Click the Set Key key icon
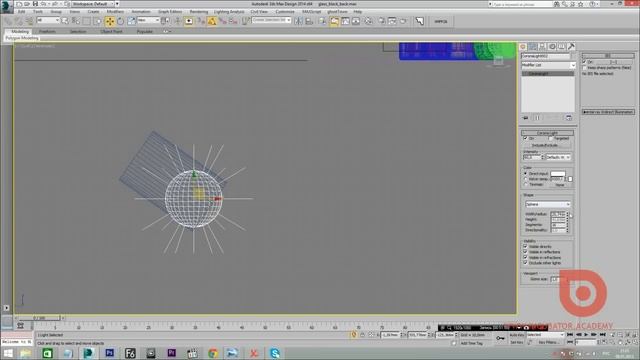640x360 pixels. pyautogui.click(x=500, y=338)
